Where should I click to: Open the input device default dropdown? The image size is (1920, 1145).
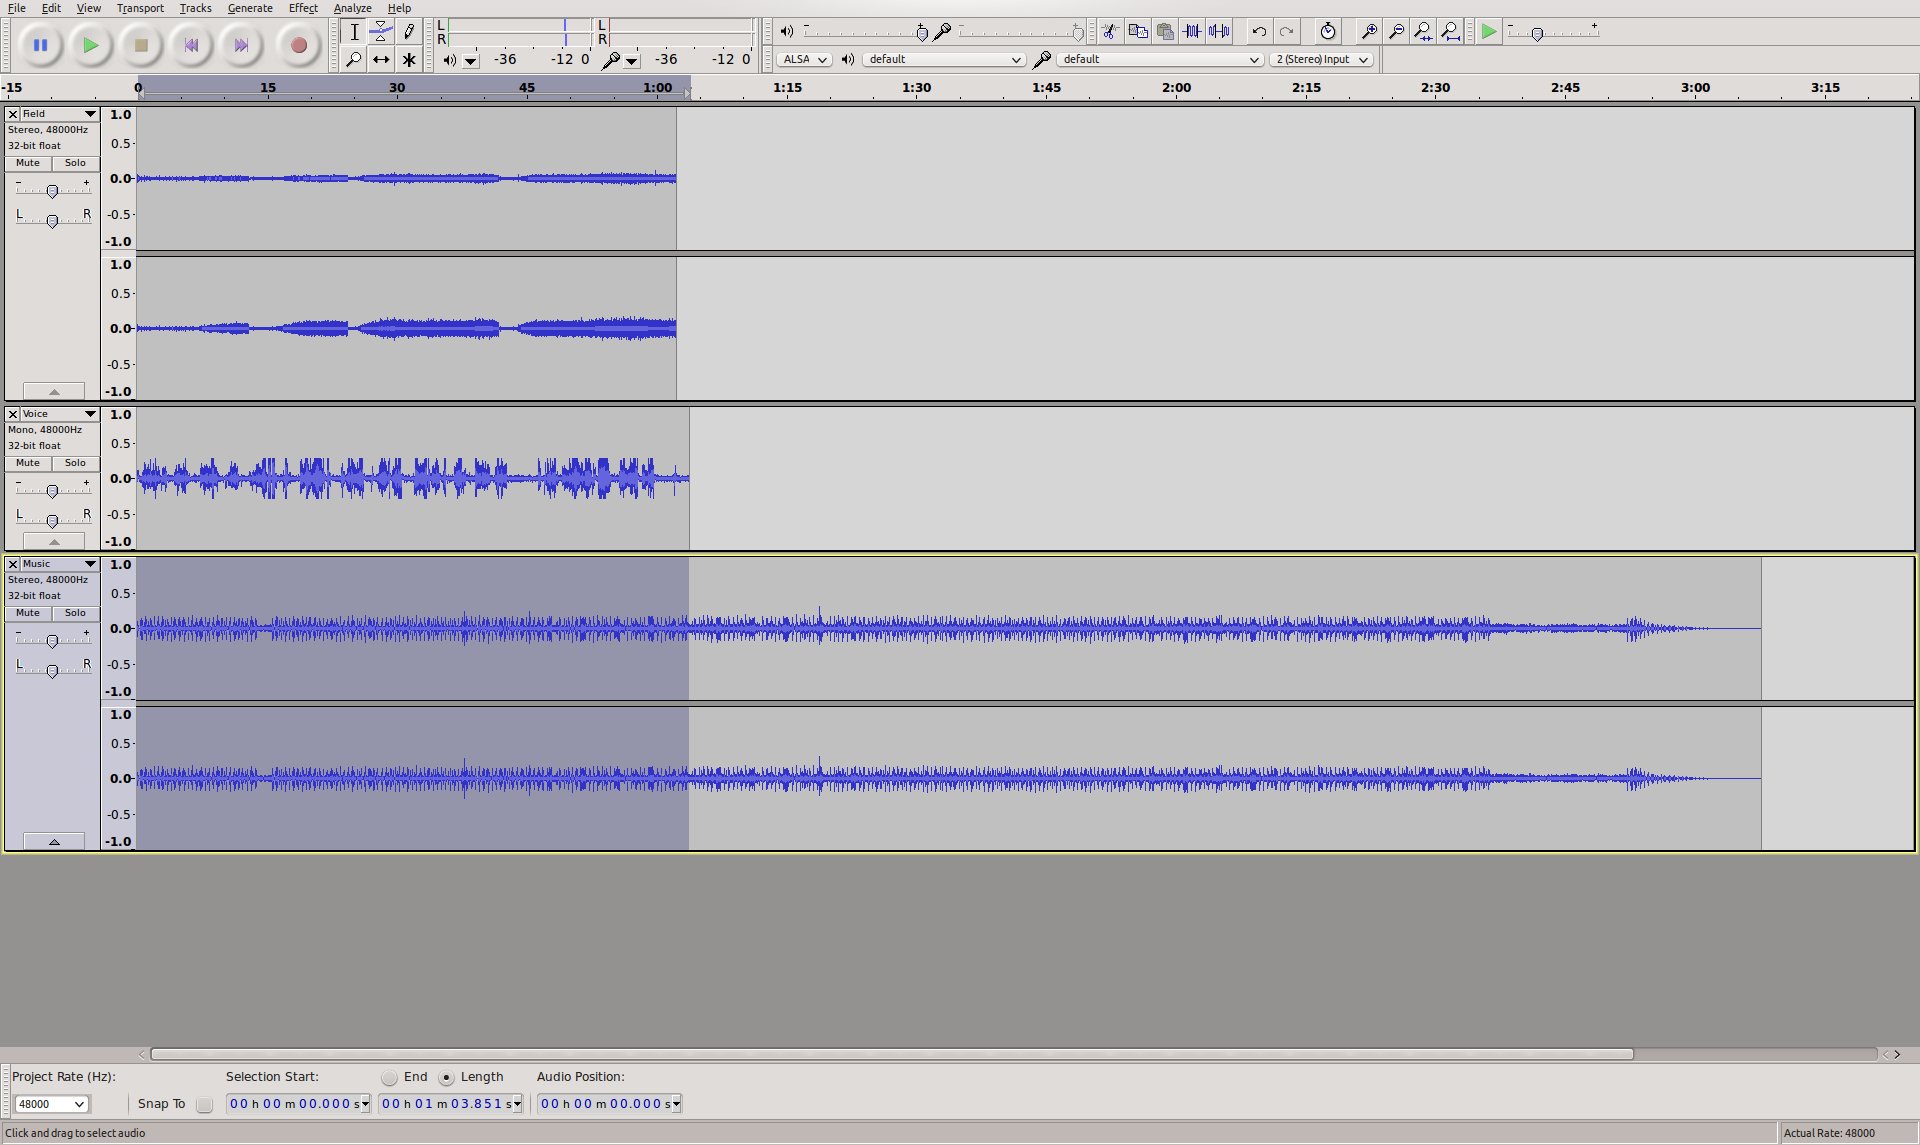(x=1160, y=59)
